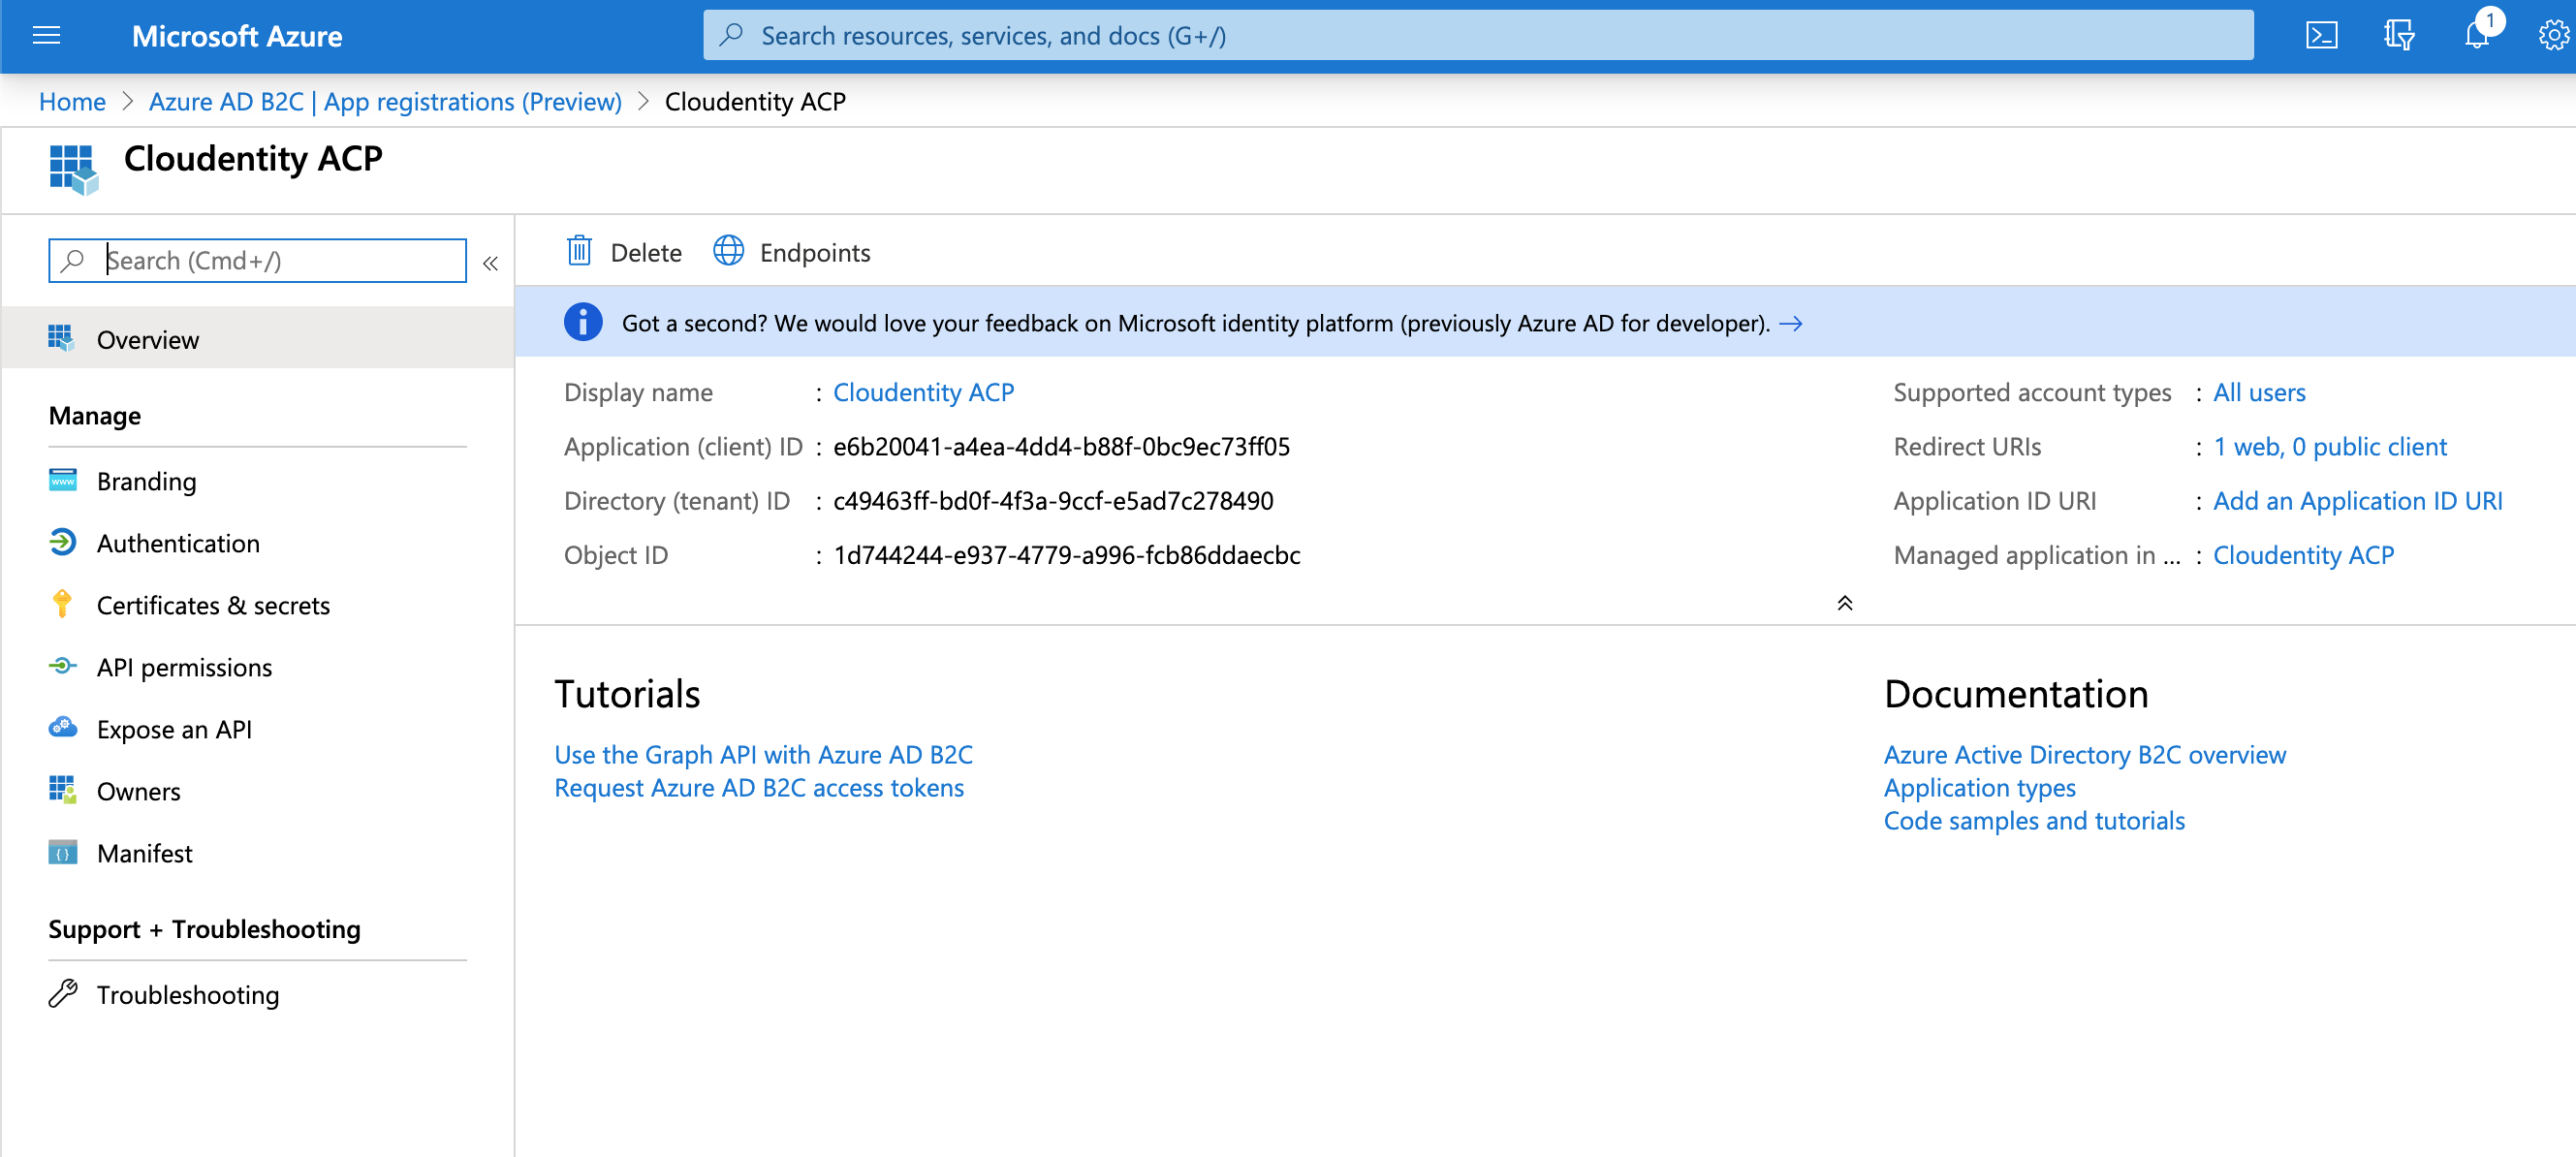Follow the feedback banner arrow
The image size is (2576, 1157).
click(x=1791, y=323)
